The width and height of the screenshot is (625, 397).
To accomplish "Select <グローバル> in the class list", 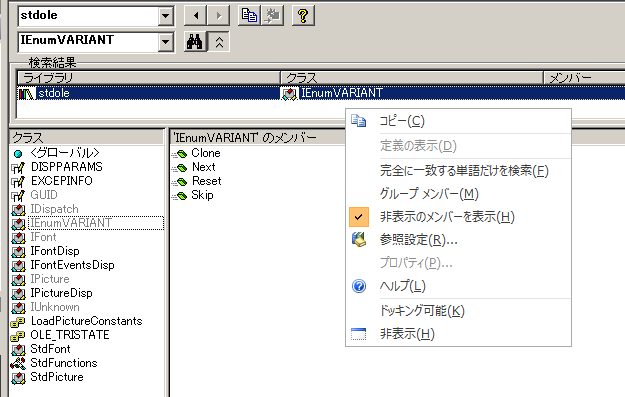I will click(65, 153).
